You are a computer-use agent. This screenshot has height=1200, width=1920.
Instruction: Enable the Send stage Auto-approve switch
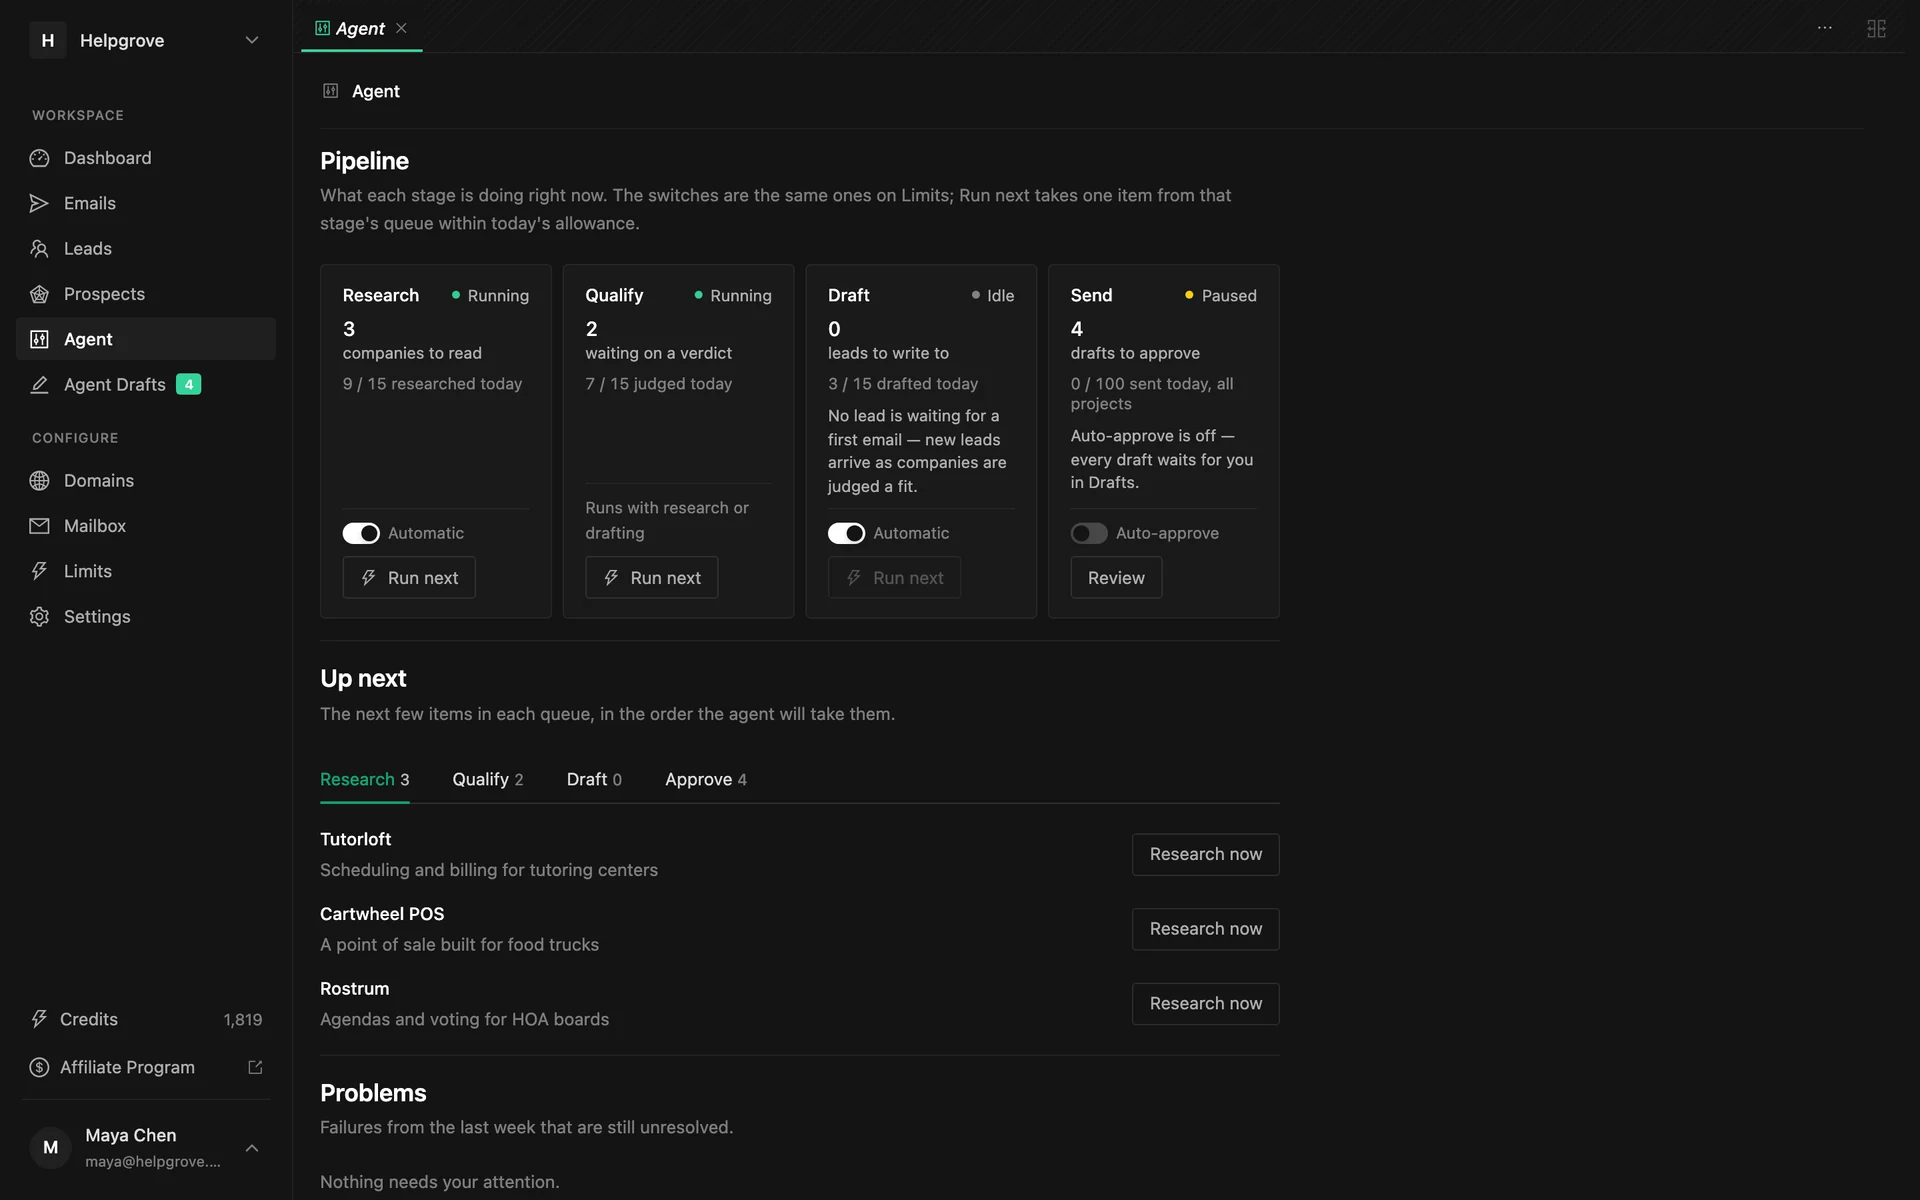tap(1089, 533)
